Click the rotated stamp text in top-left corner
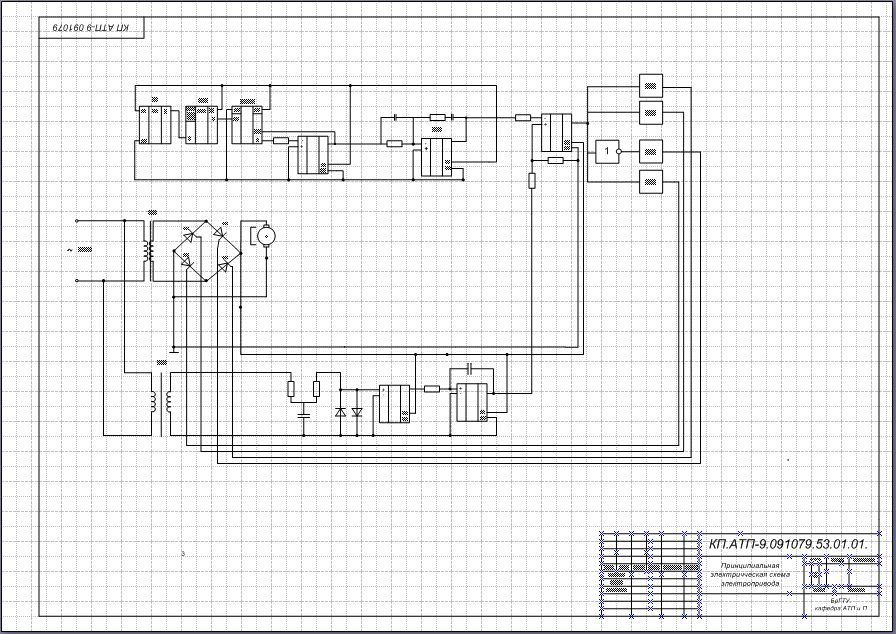This screenshot has width=896, height=634. (91, 27)
